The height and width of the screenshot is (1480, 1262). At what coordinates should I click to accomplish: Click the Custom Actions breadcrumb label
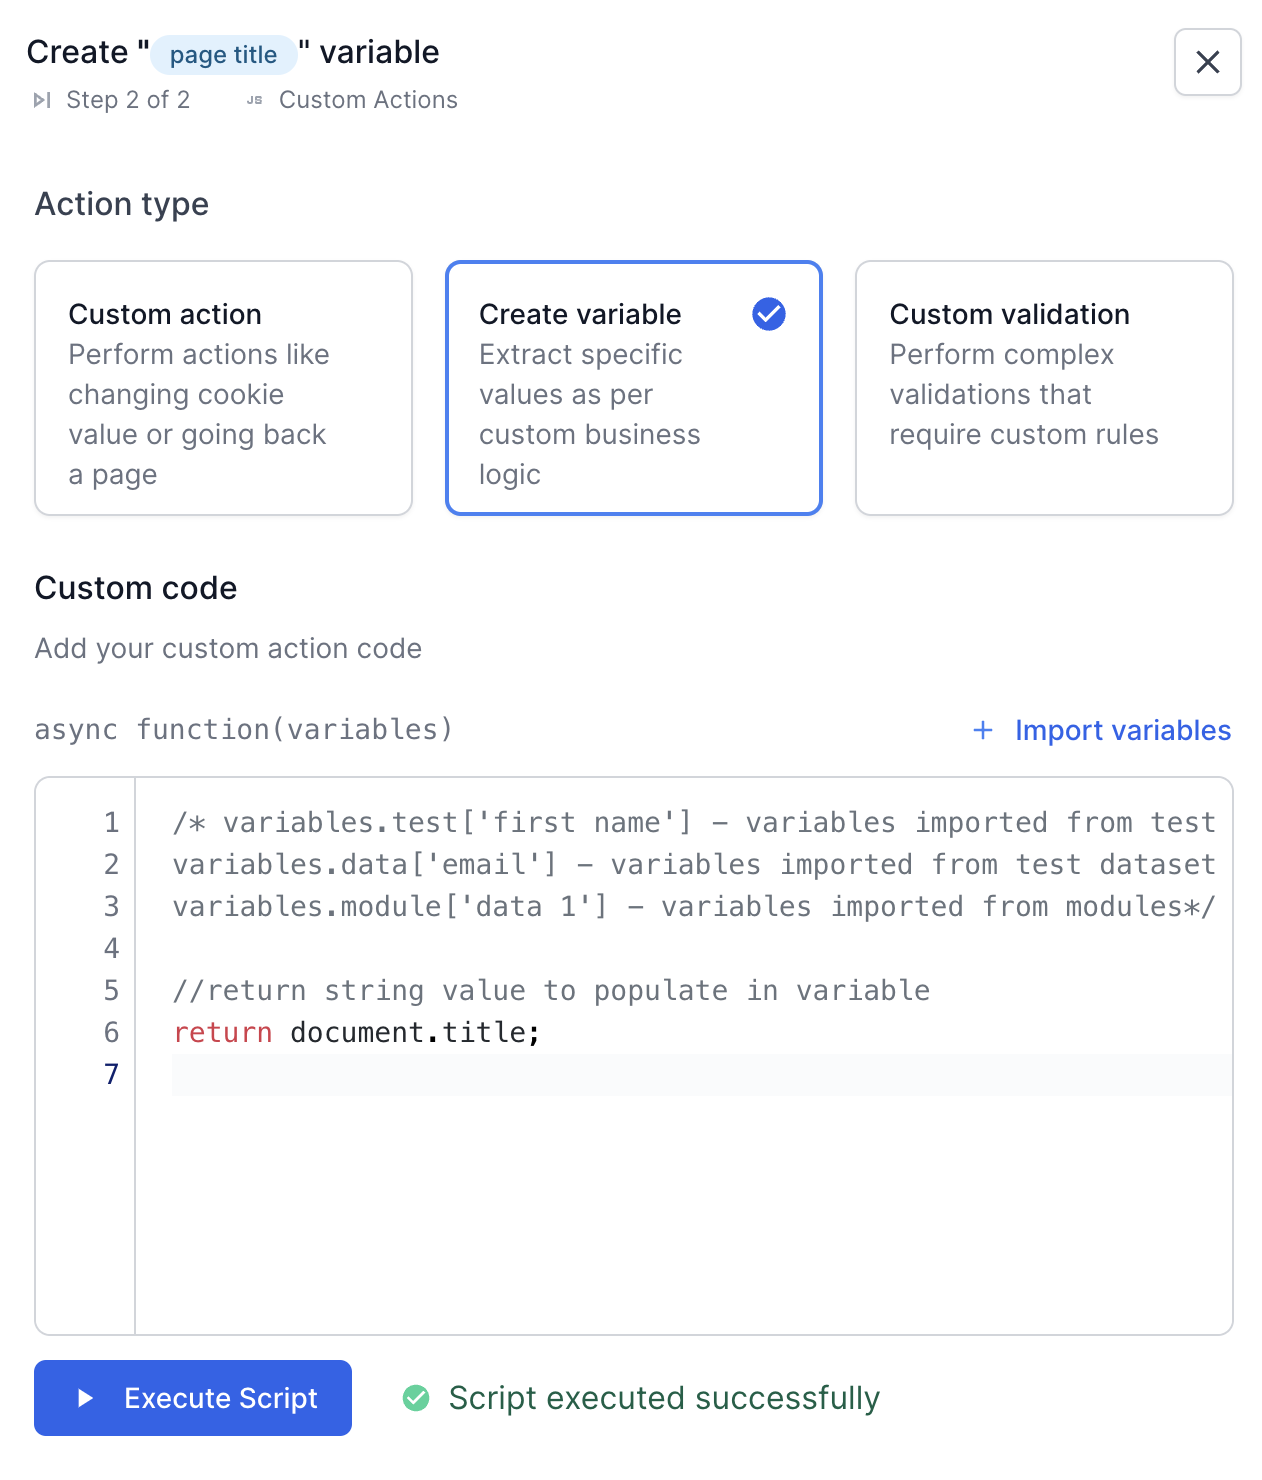[368, 100]
